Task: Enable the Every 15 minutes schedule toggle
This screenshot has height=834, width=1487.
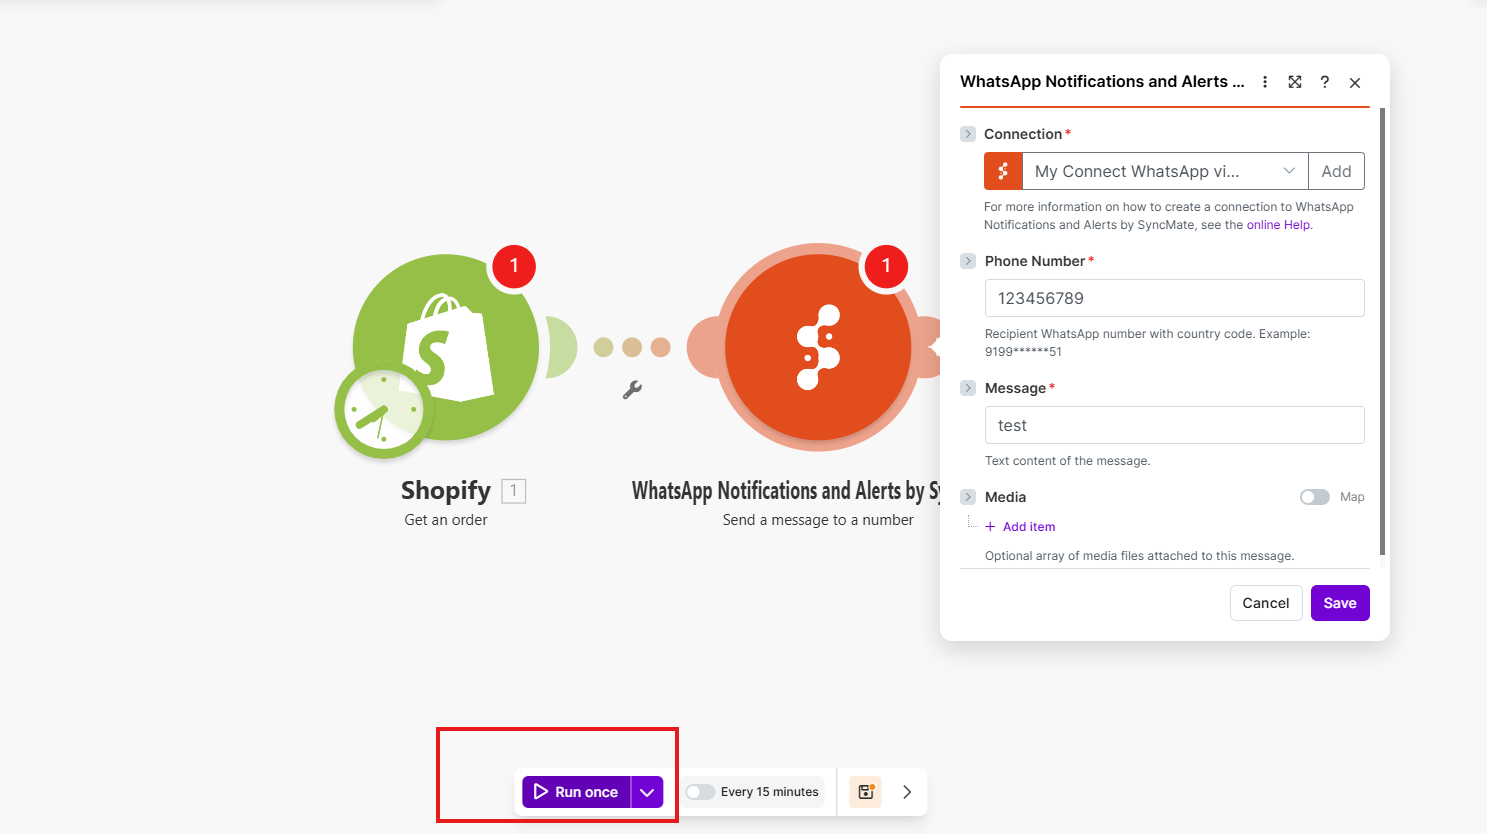Action: click(700, 792)
